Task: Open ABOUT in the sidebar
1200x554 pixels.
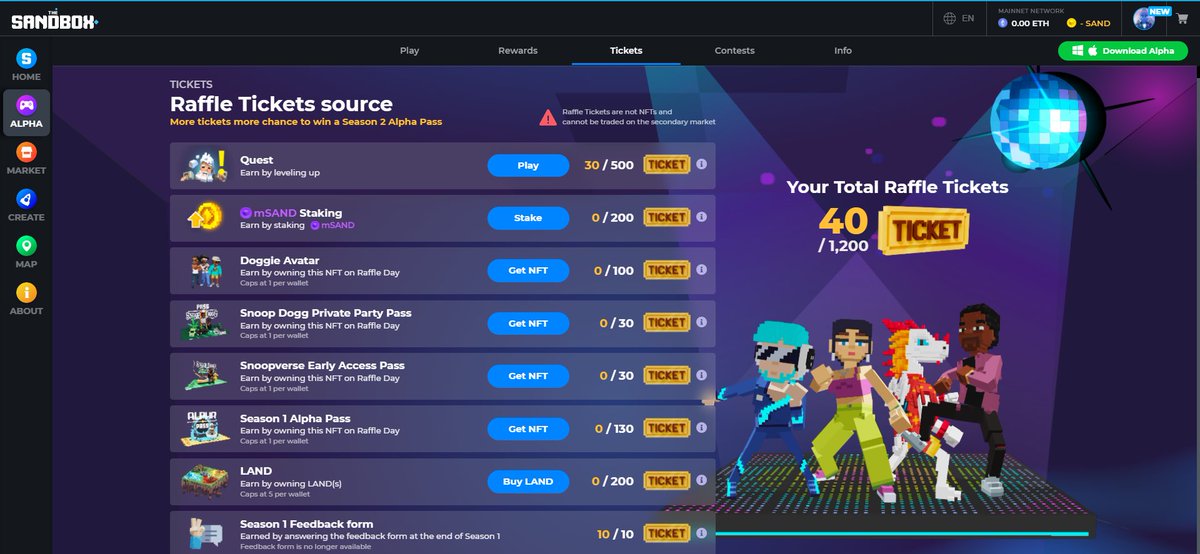Action: coord(26,300)
